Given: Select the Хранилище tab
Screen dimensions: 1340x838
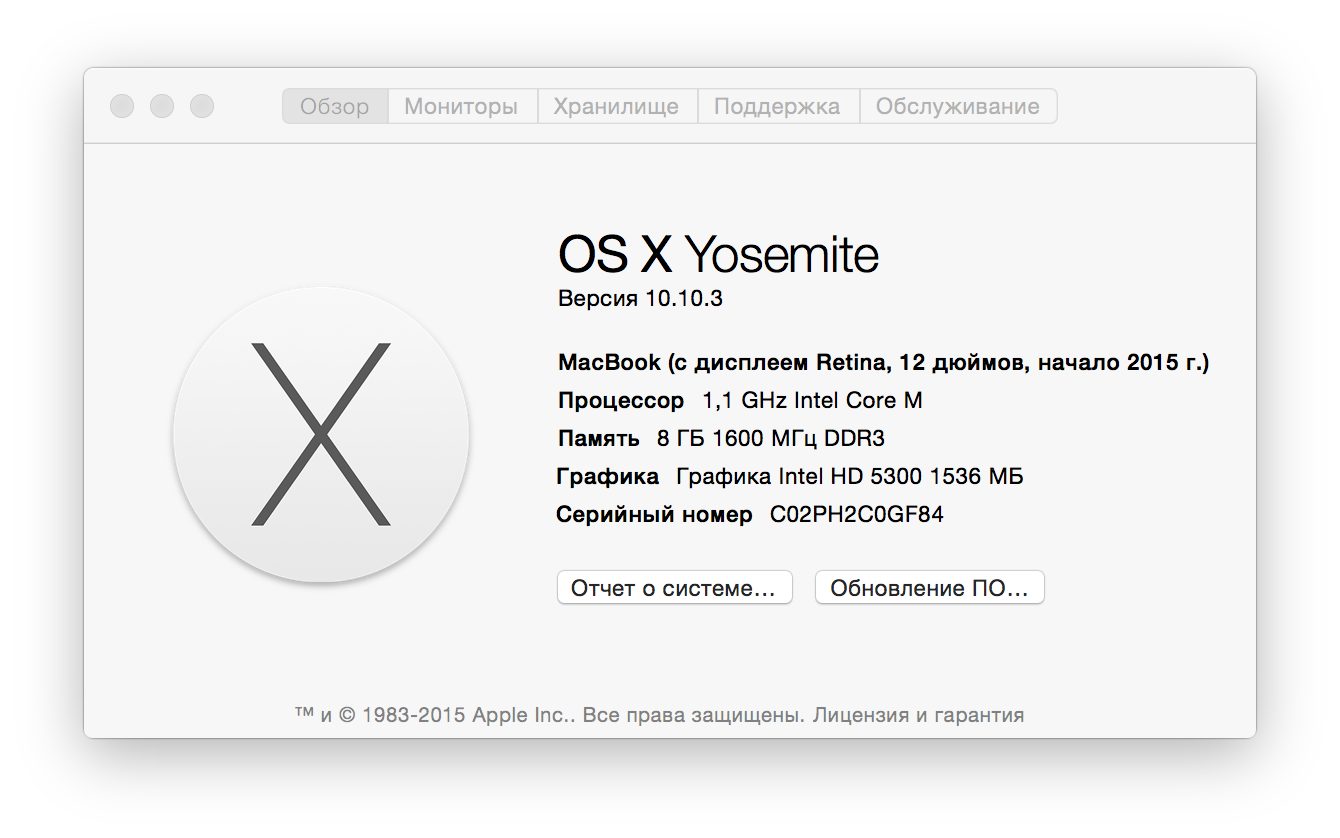Looking at the screenshot, I should (x=616, y=106).
